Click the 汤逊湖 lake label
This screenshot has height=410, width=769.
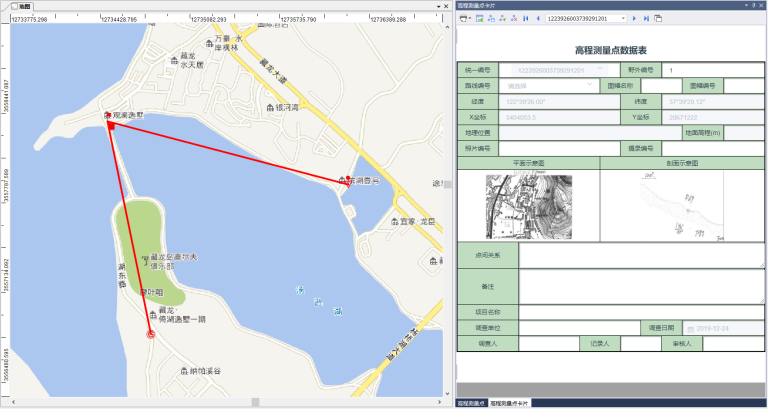pyautogui.click(x=318, y=301)
